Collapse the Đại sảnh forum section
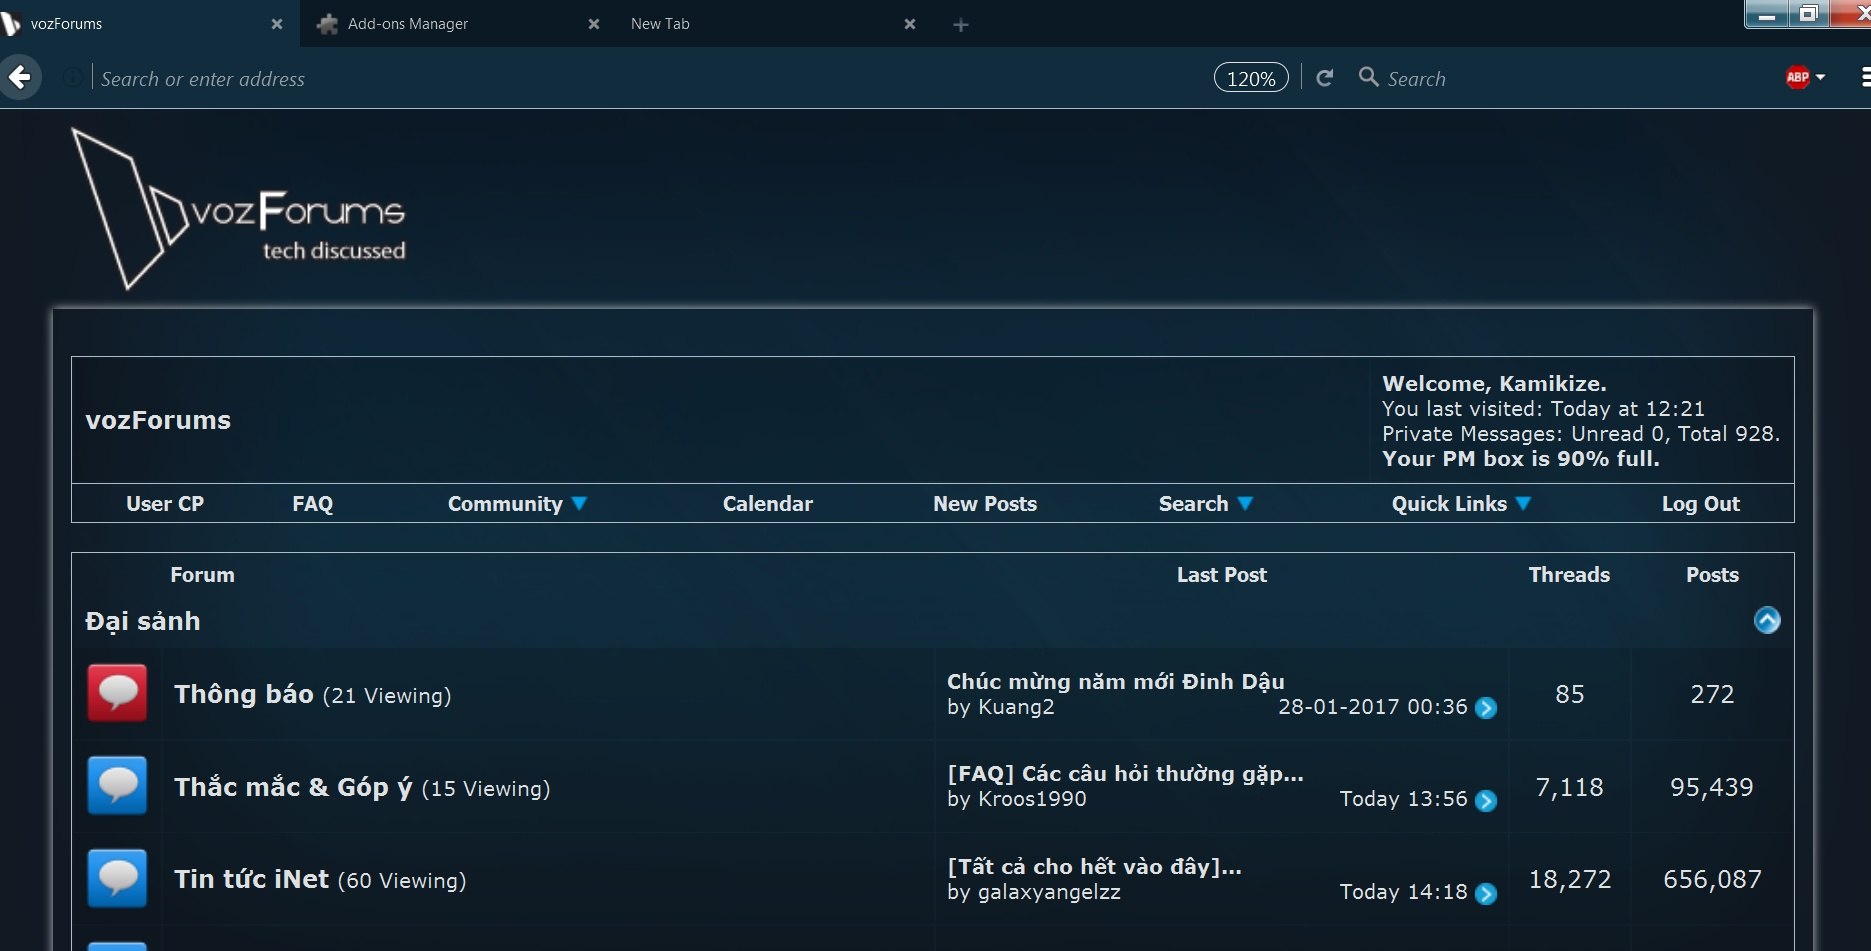The height and width of the screenshot is (951, 1871). (x=1767, y=620)
